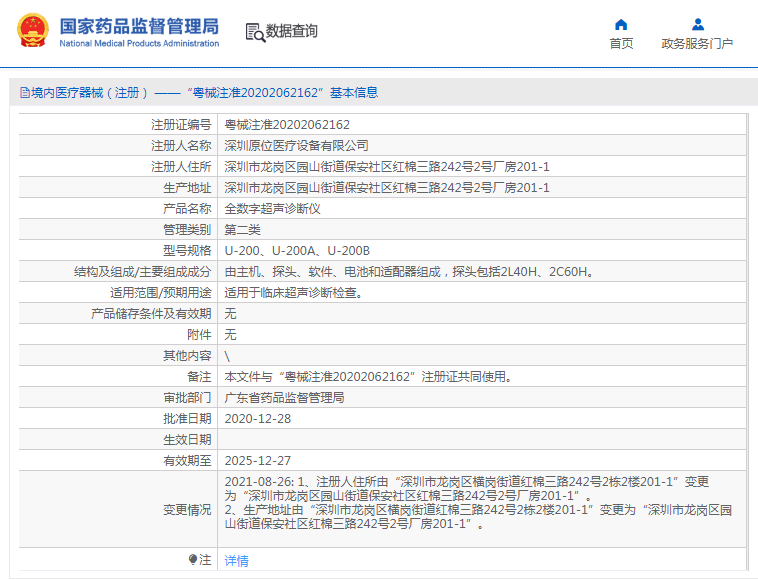Click the national emblem logo
Viewport: 758px width, 580px height.
point(33,30)
